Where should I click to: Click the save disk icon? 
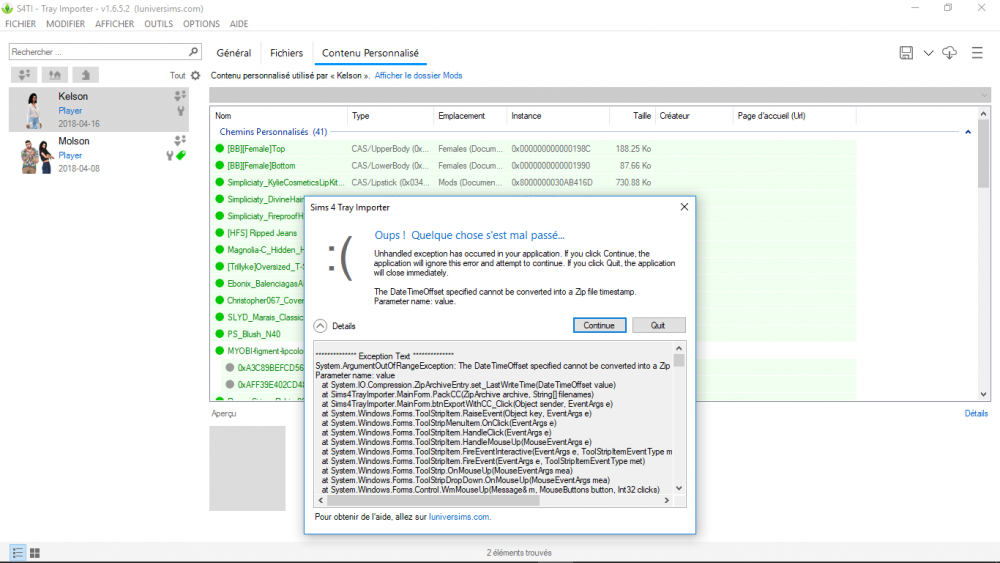click(x=906, y=53)
